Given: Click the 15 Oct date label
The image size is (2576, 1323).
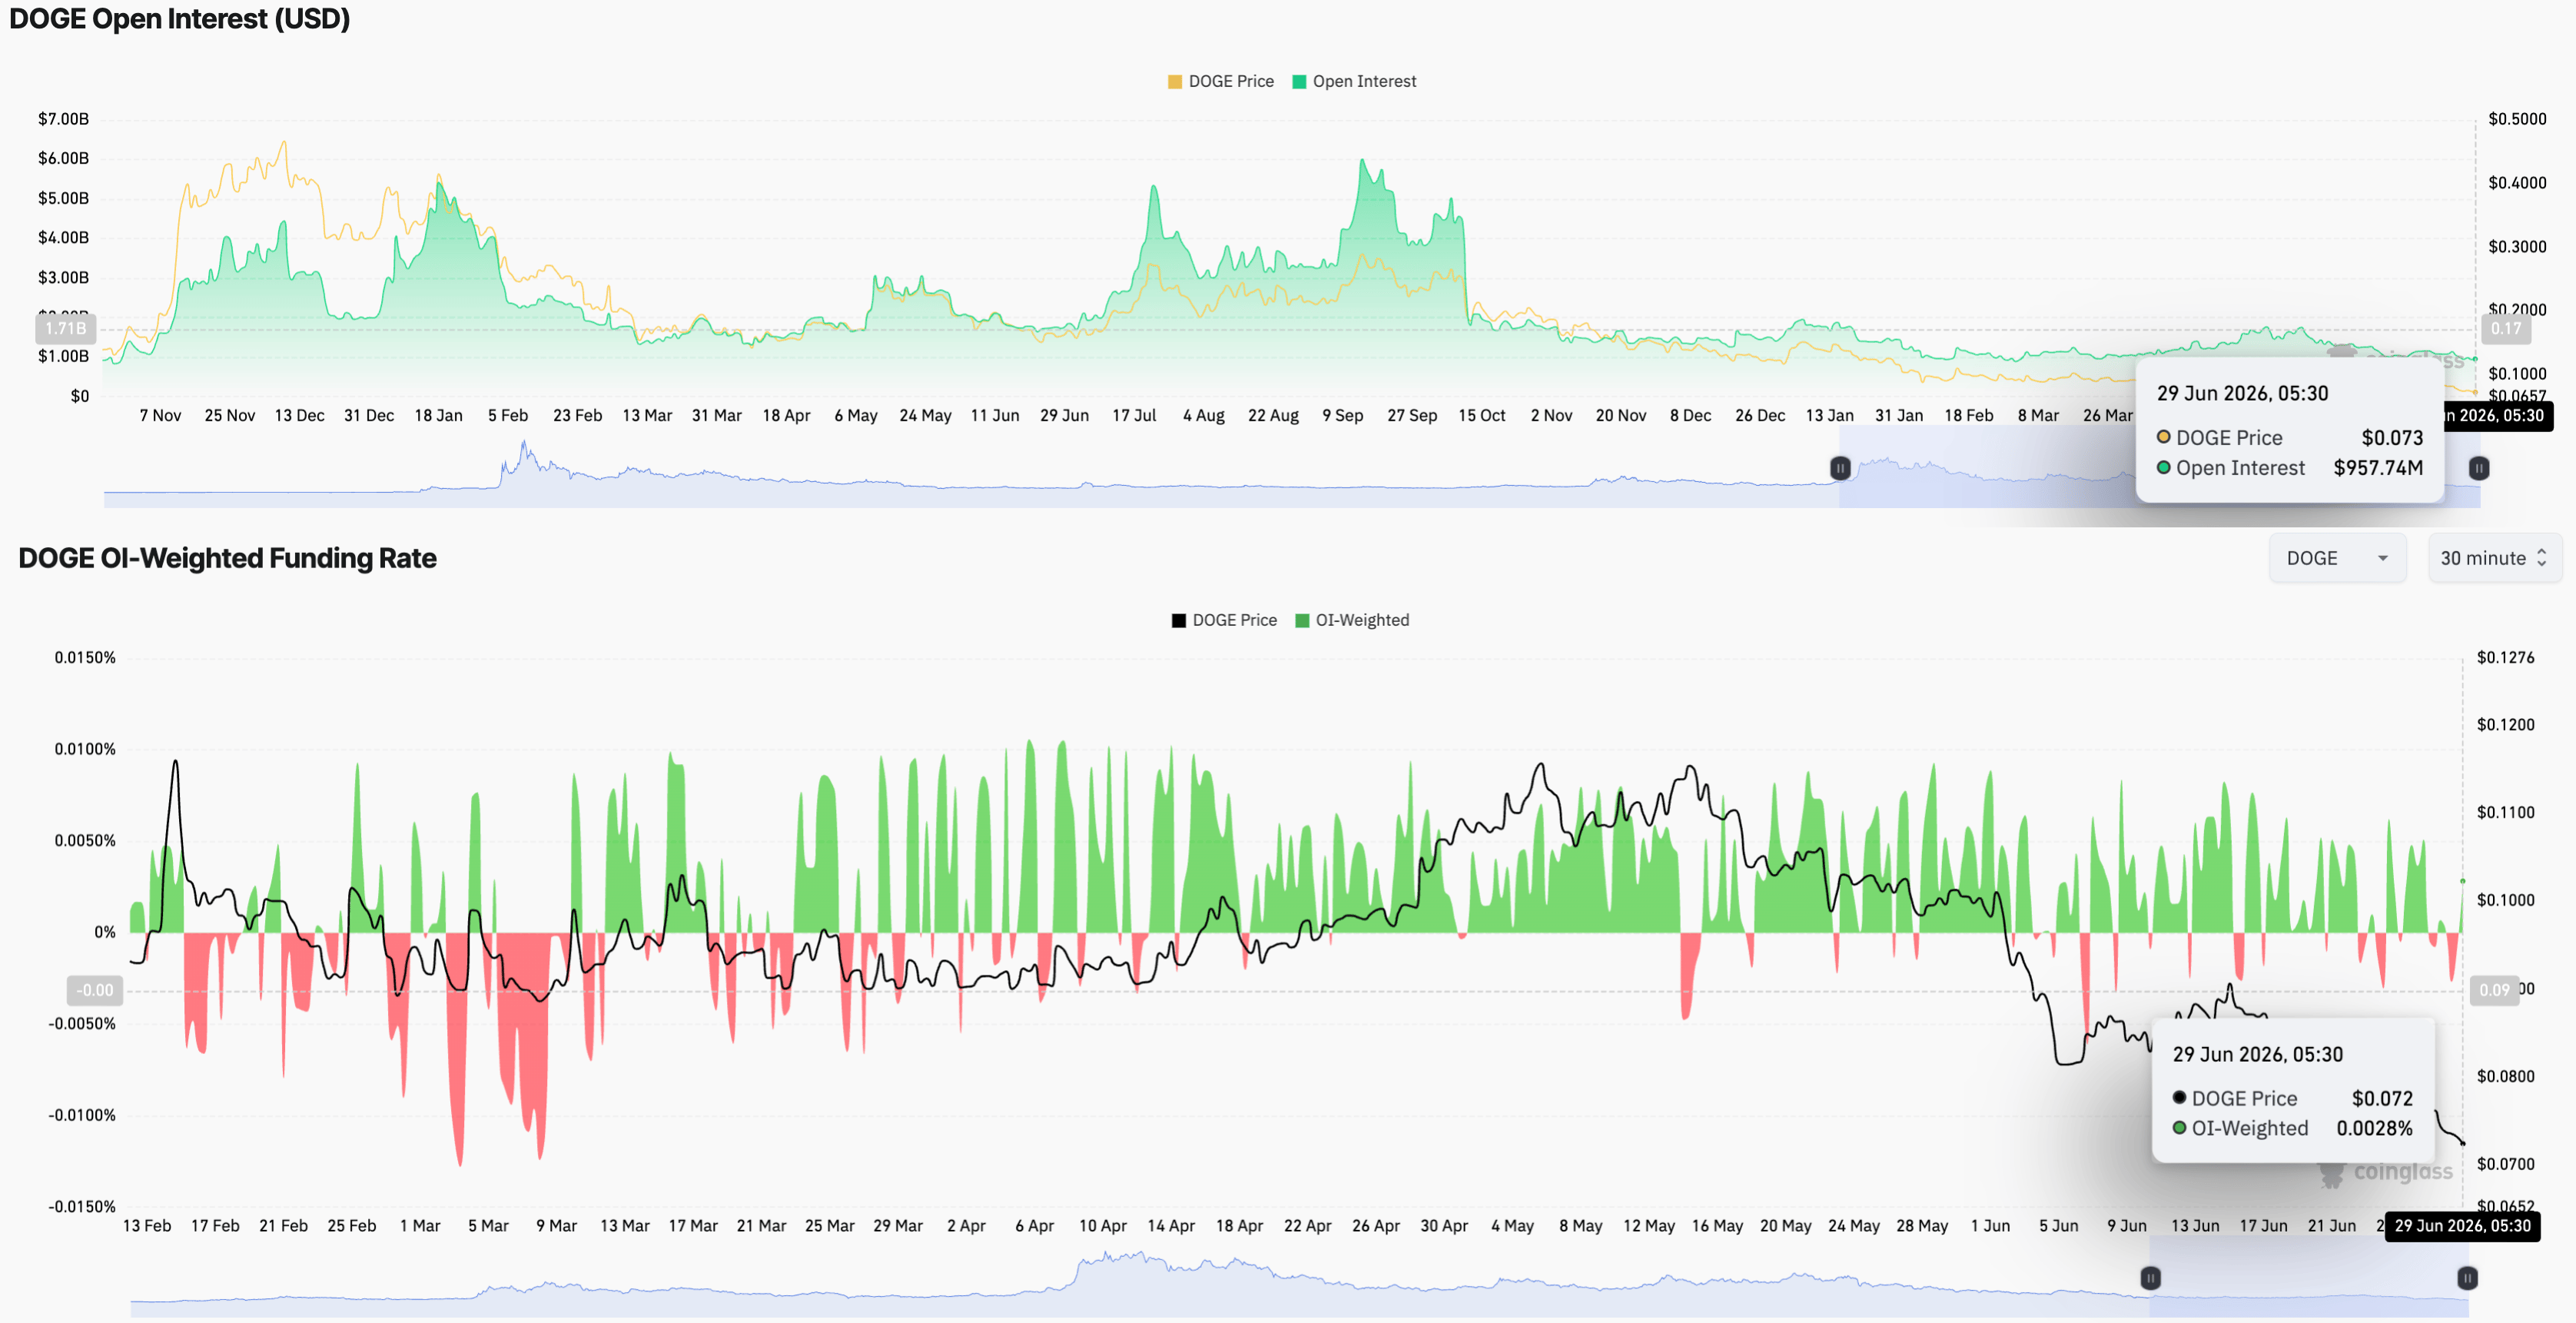Looking at the screenshot, I should tap(1481, 416).
